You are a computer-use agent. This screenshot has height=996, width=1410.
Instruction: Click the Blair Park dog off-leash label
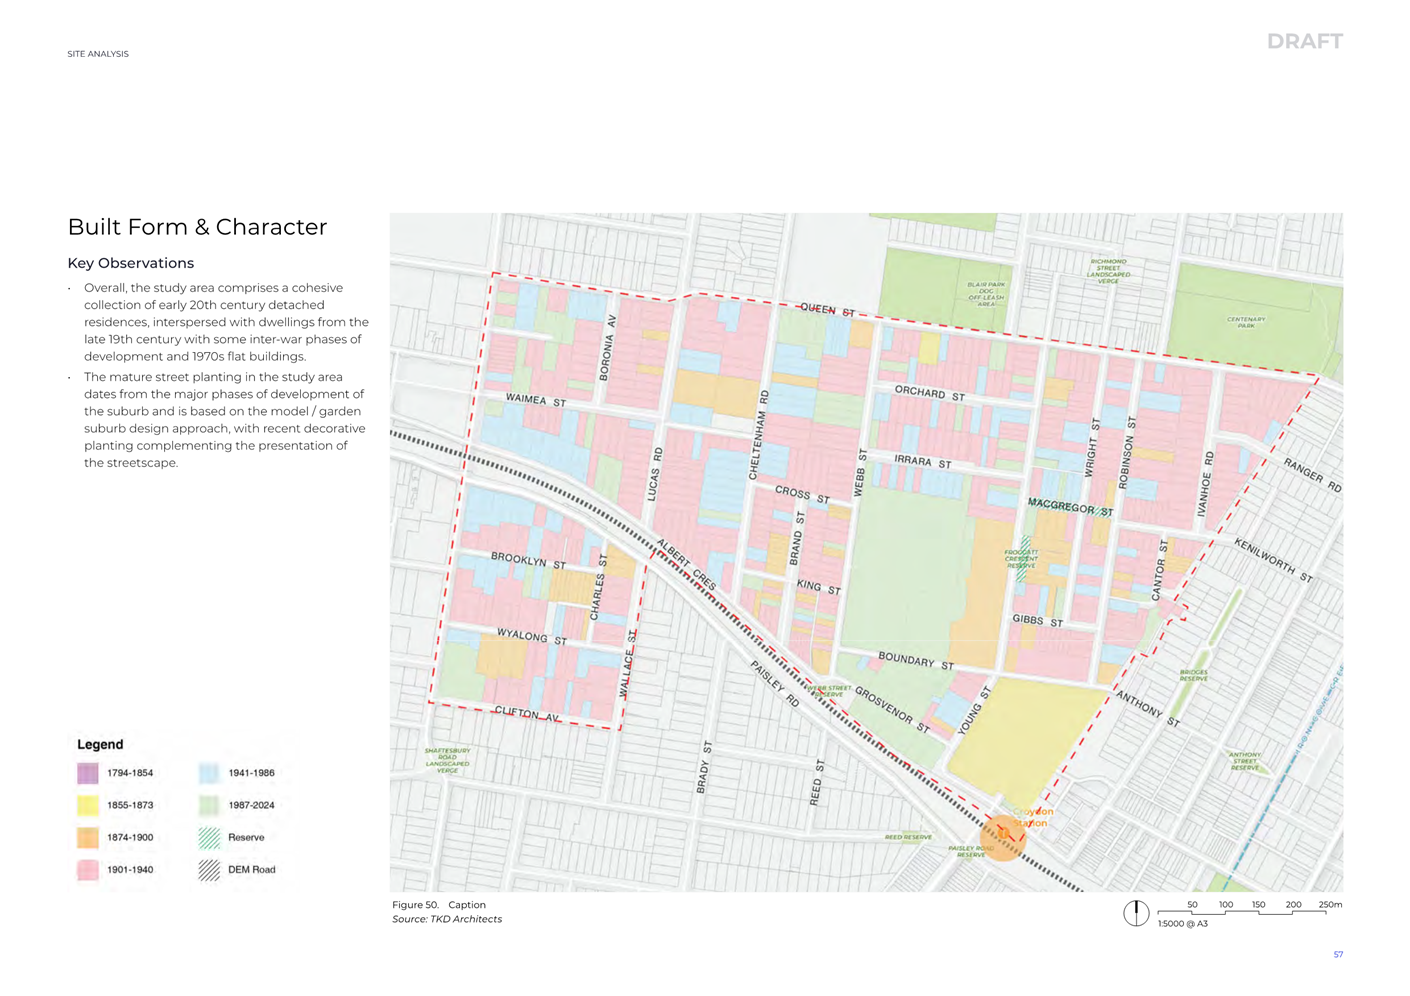click(985, 293)
